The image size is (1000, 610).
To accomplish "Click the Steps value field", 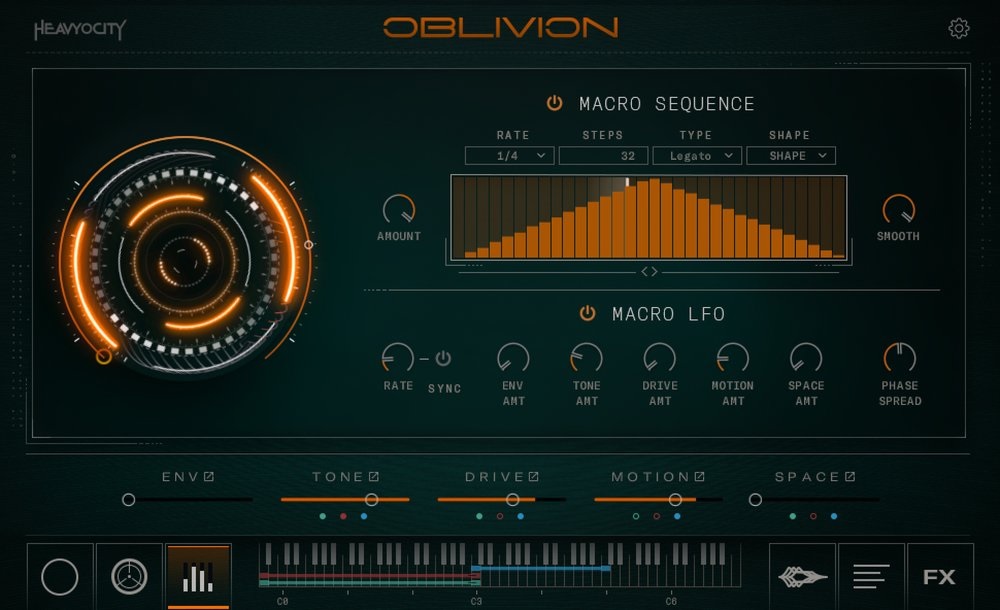I will pyautogui.click(x=603, y=155).
